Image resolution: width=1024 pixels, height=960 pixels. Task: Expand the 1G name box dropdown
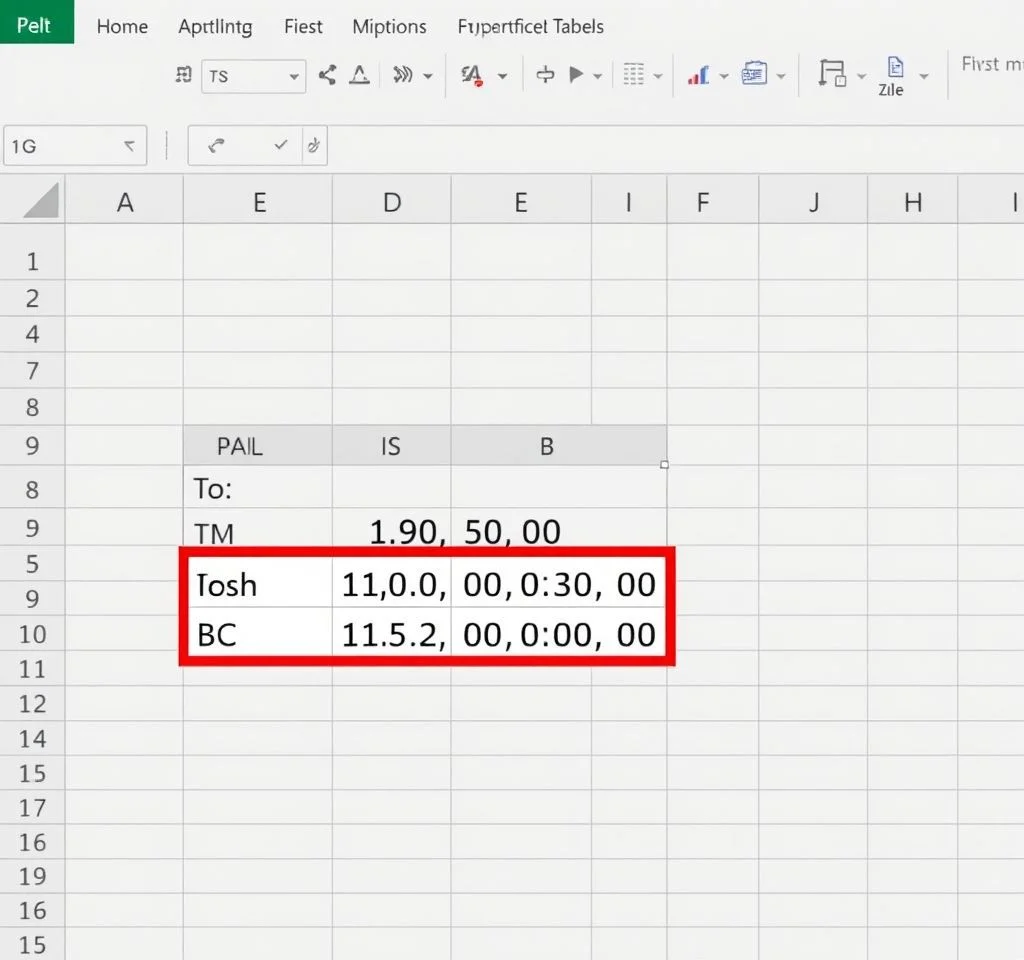point(128,146)
